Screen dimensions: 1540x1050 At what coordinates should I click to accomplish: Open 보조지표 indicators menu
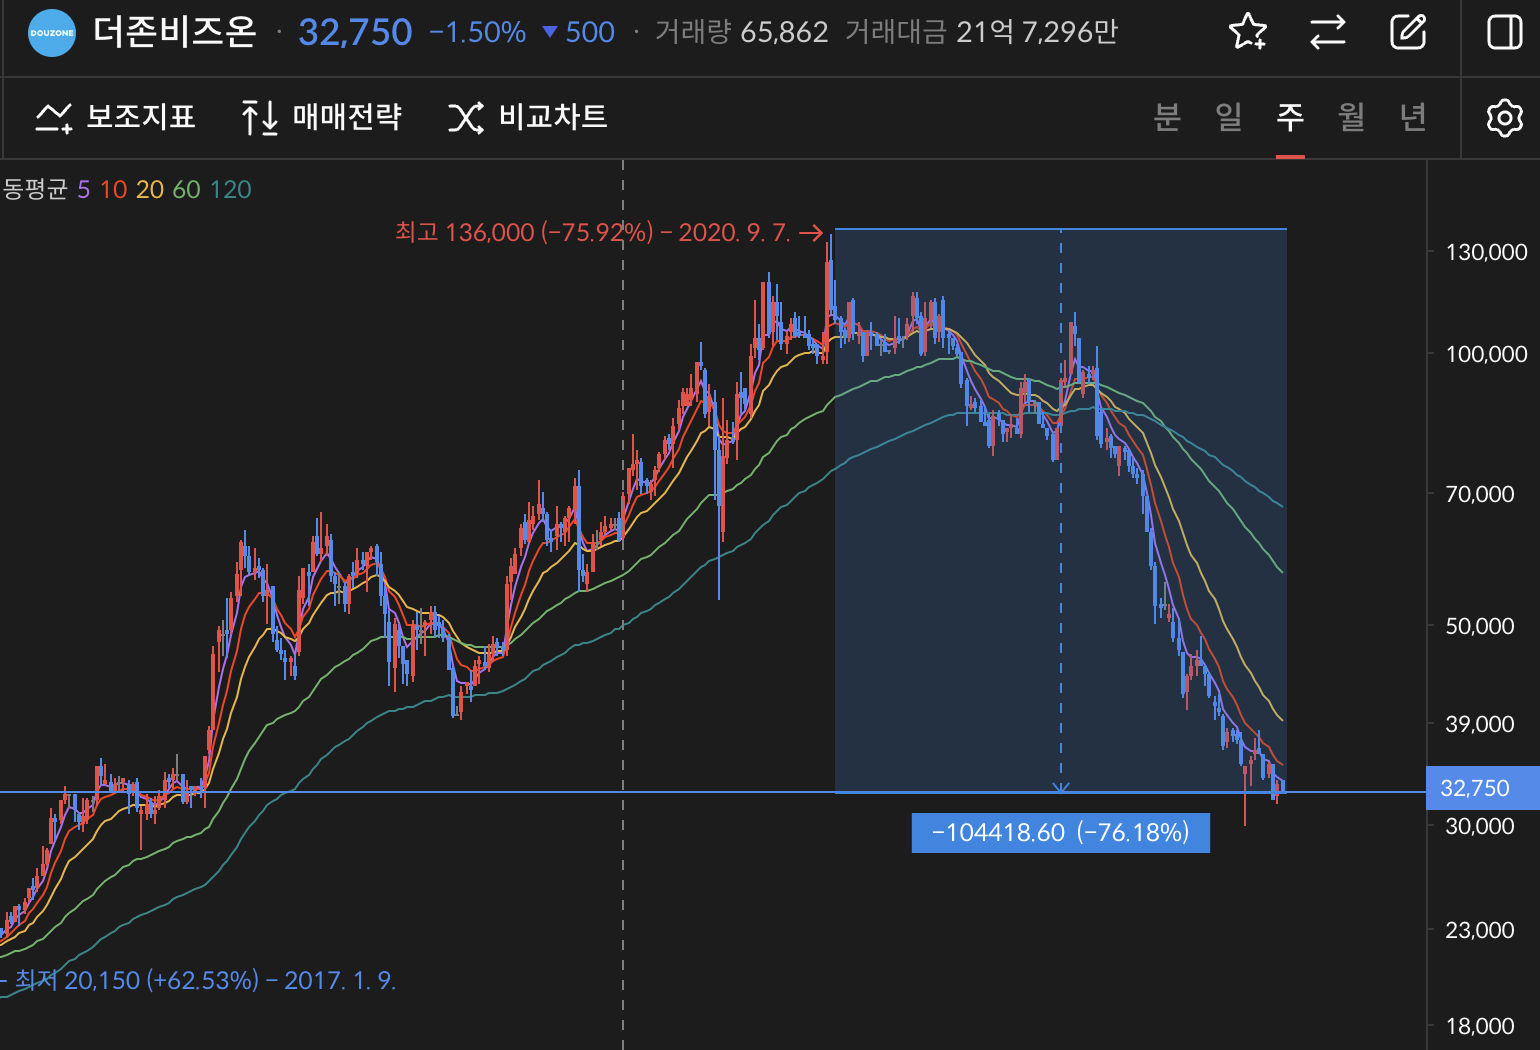click(x=115, y=117)
